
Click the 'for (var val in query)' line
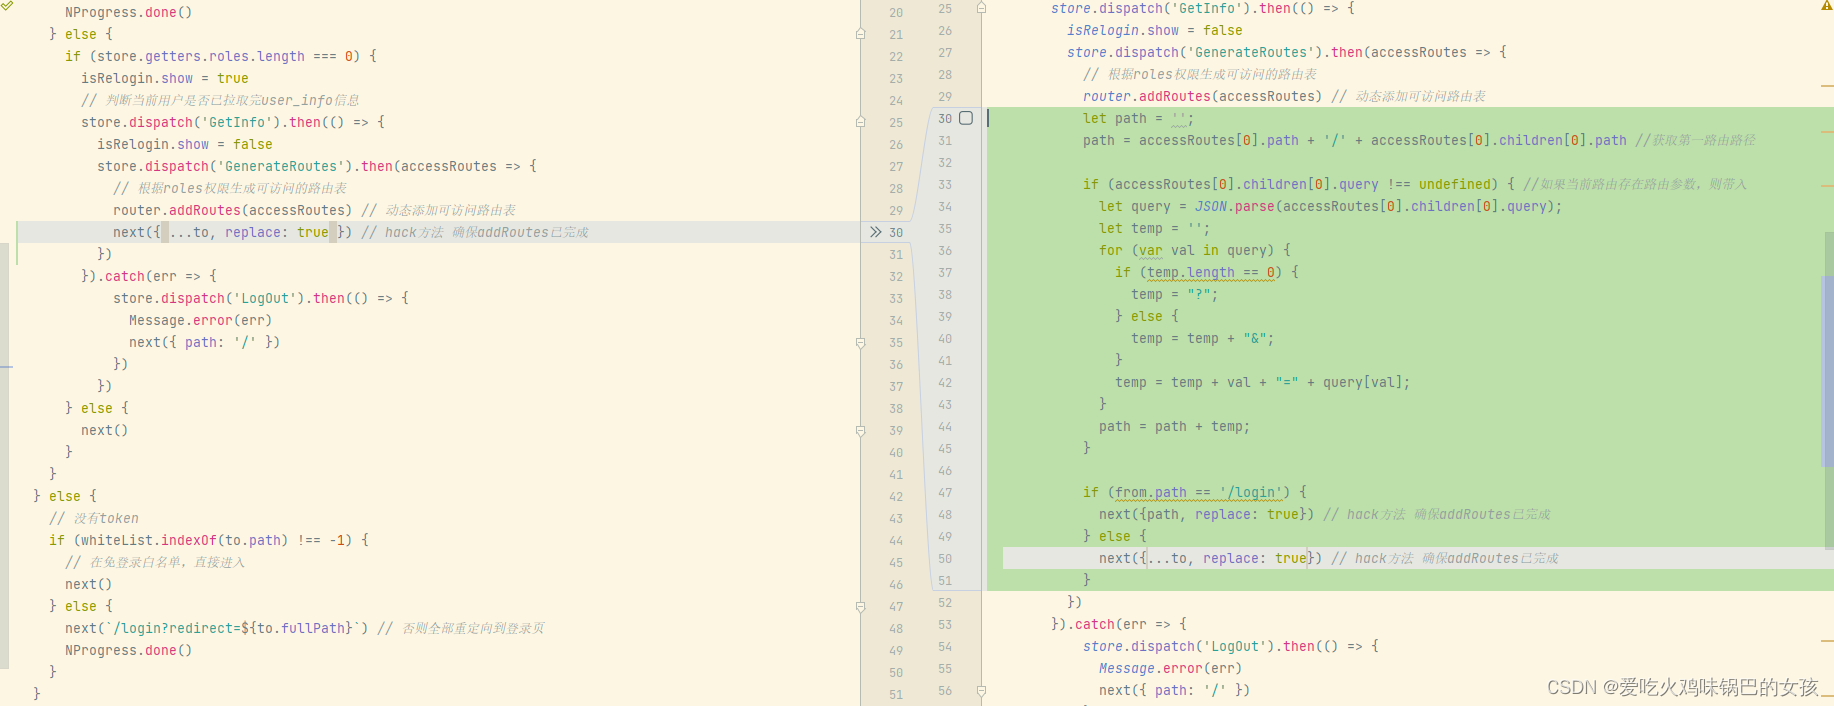(1195, 250)
